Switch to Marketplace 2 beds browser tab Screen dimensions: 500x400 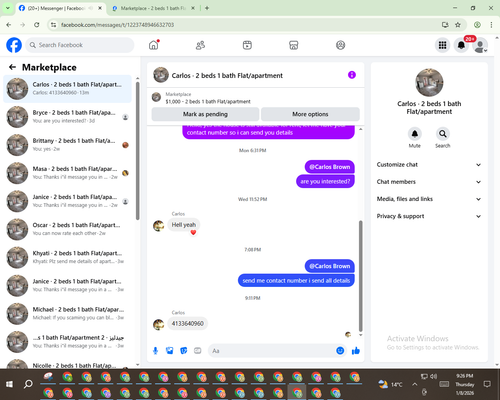(153, 8)
